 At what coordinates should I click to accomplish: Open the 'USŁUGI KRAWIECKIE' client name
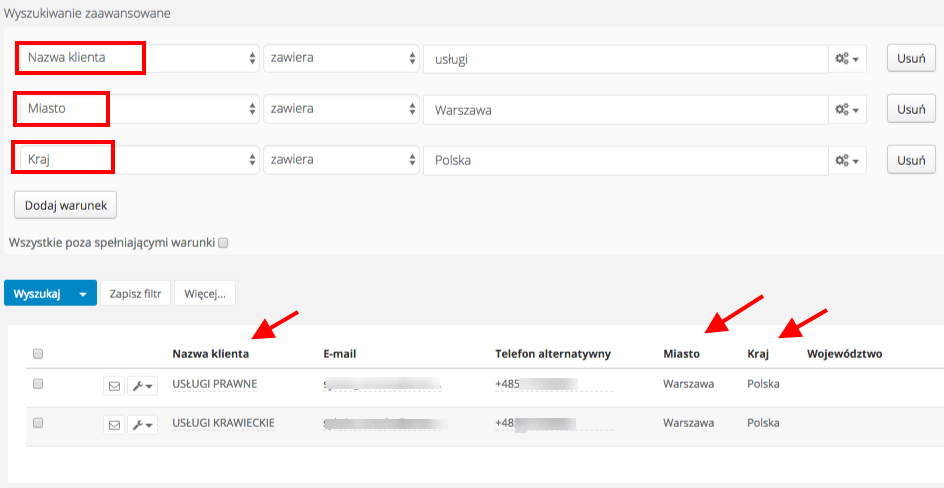pos(223,423)
